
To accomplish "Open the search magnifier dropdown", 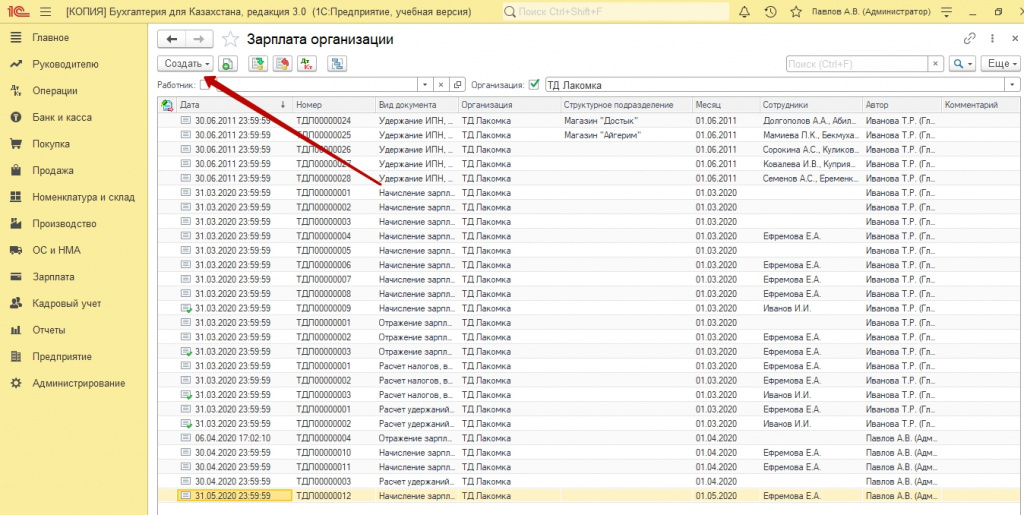I will (962, 64).
